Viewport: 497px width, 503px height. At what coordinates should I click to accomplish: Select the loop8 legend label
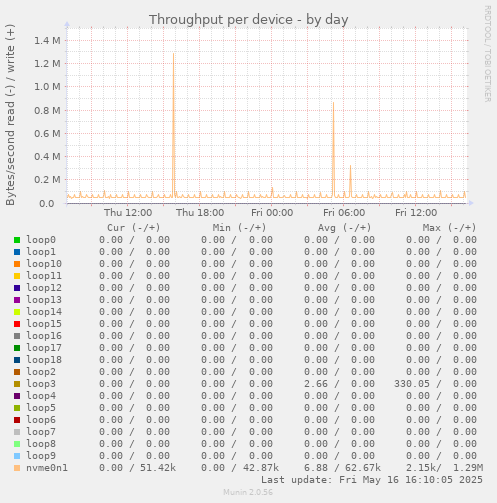tap(41, 444)
